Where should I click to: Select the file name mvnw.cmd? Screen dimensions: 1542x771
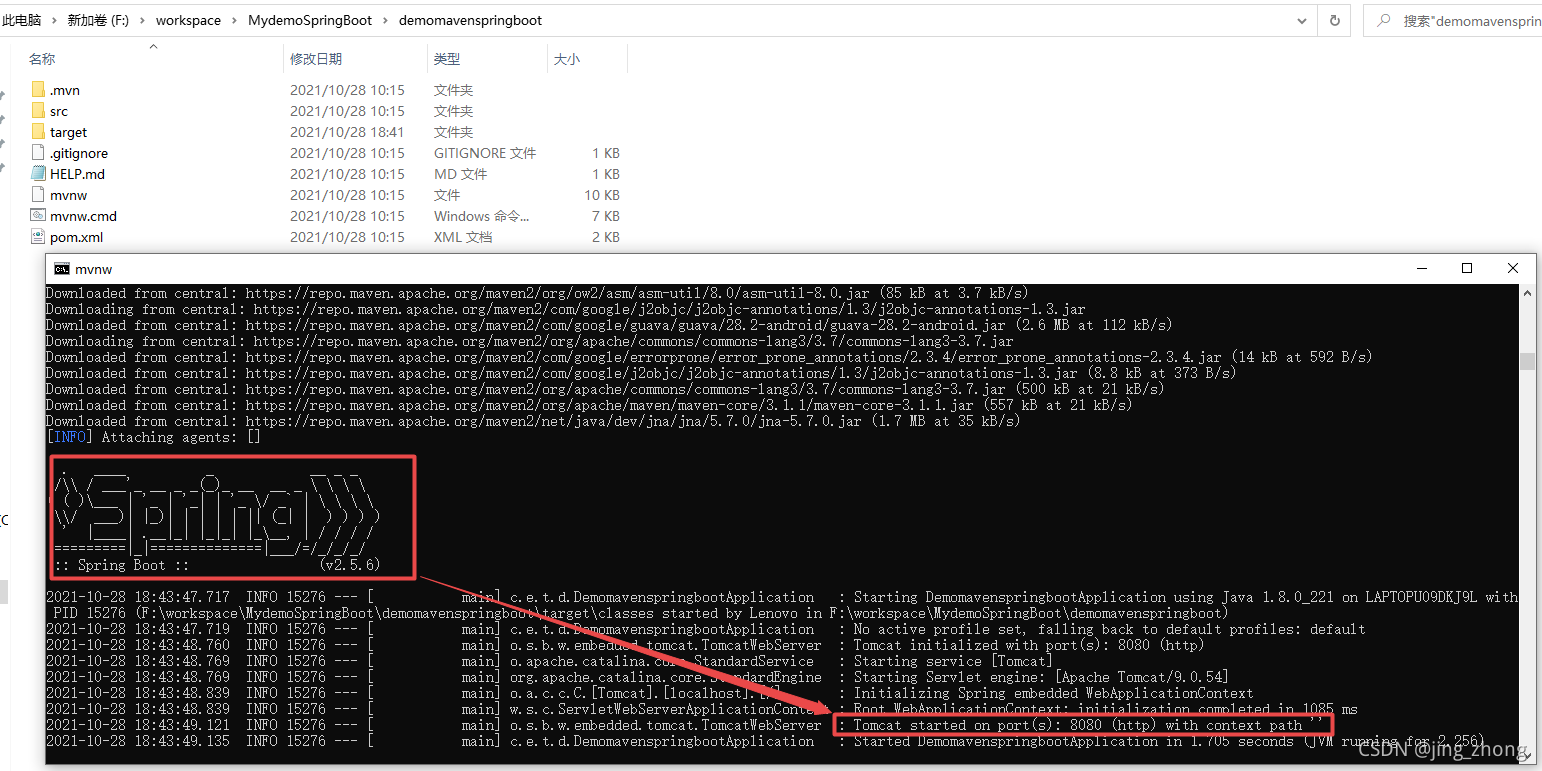tap(83, 216)
